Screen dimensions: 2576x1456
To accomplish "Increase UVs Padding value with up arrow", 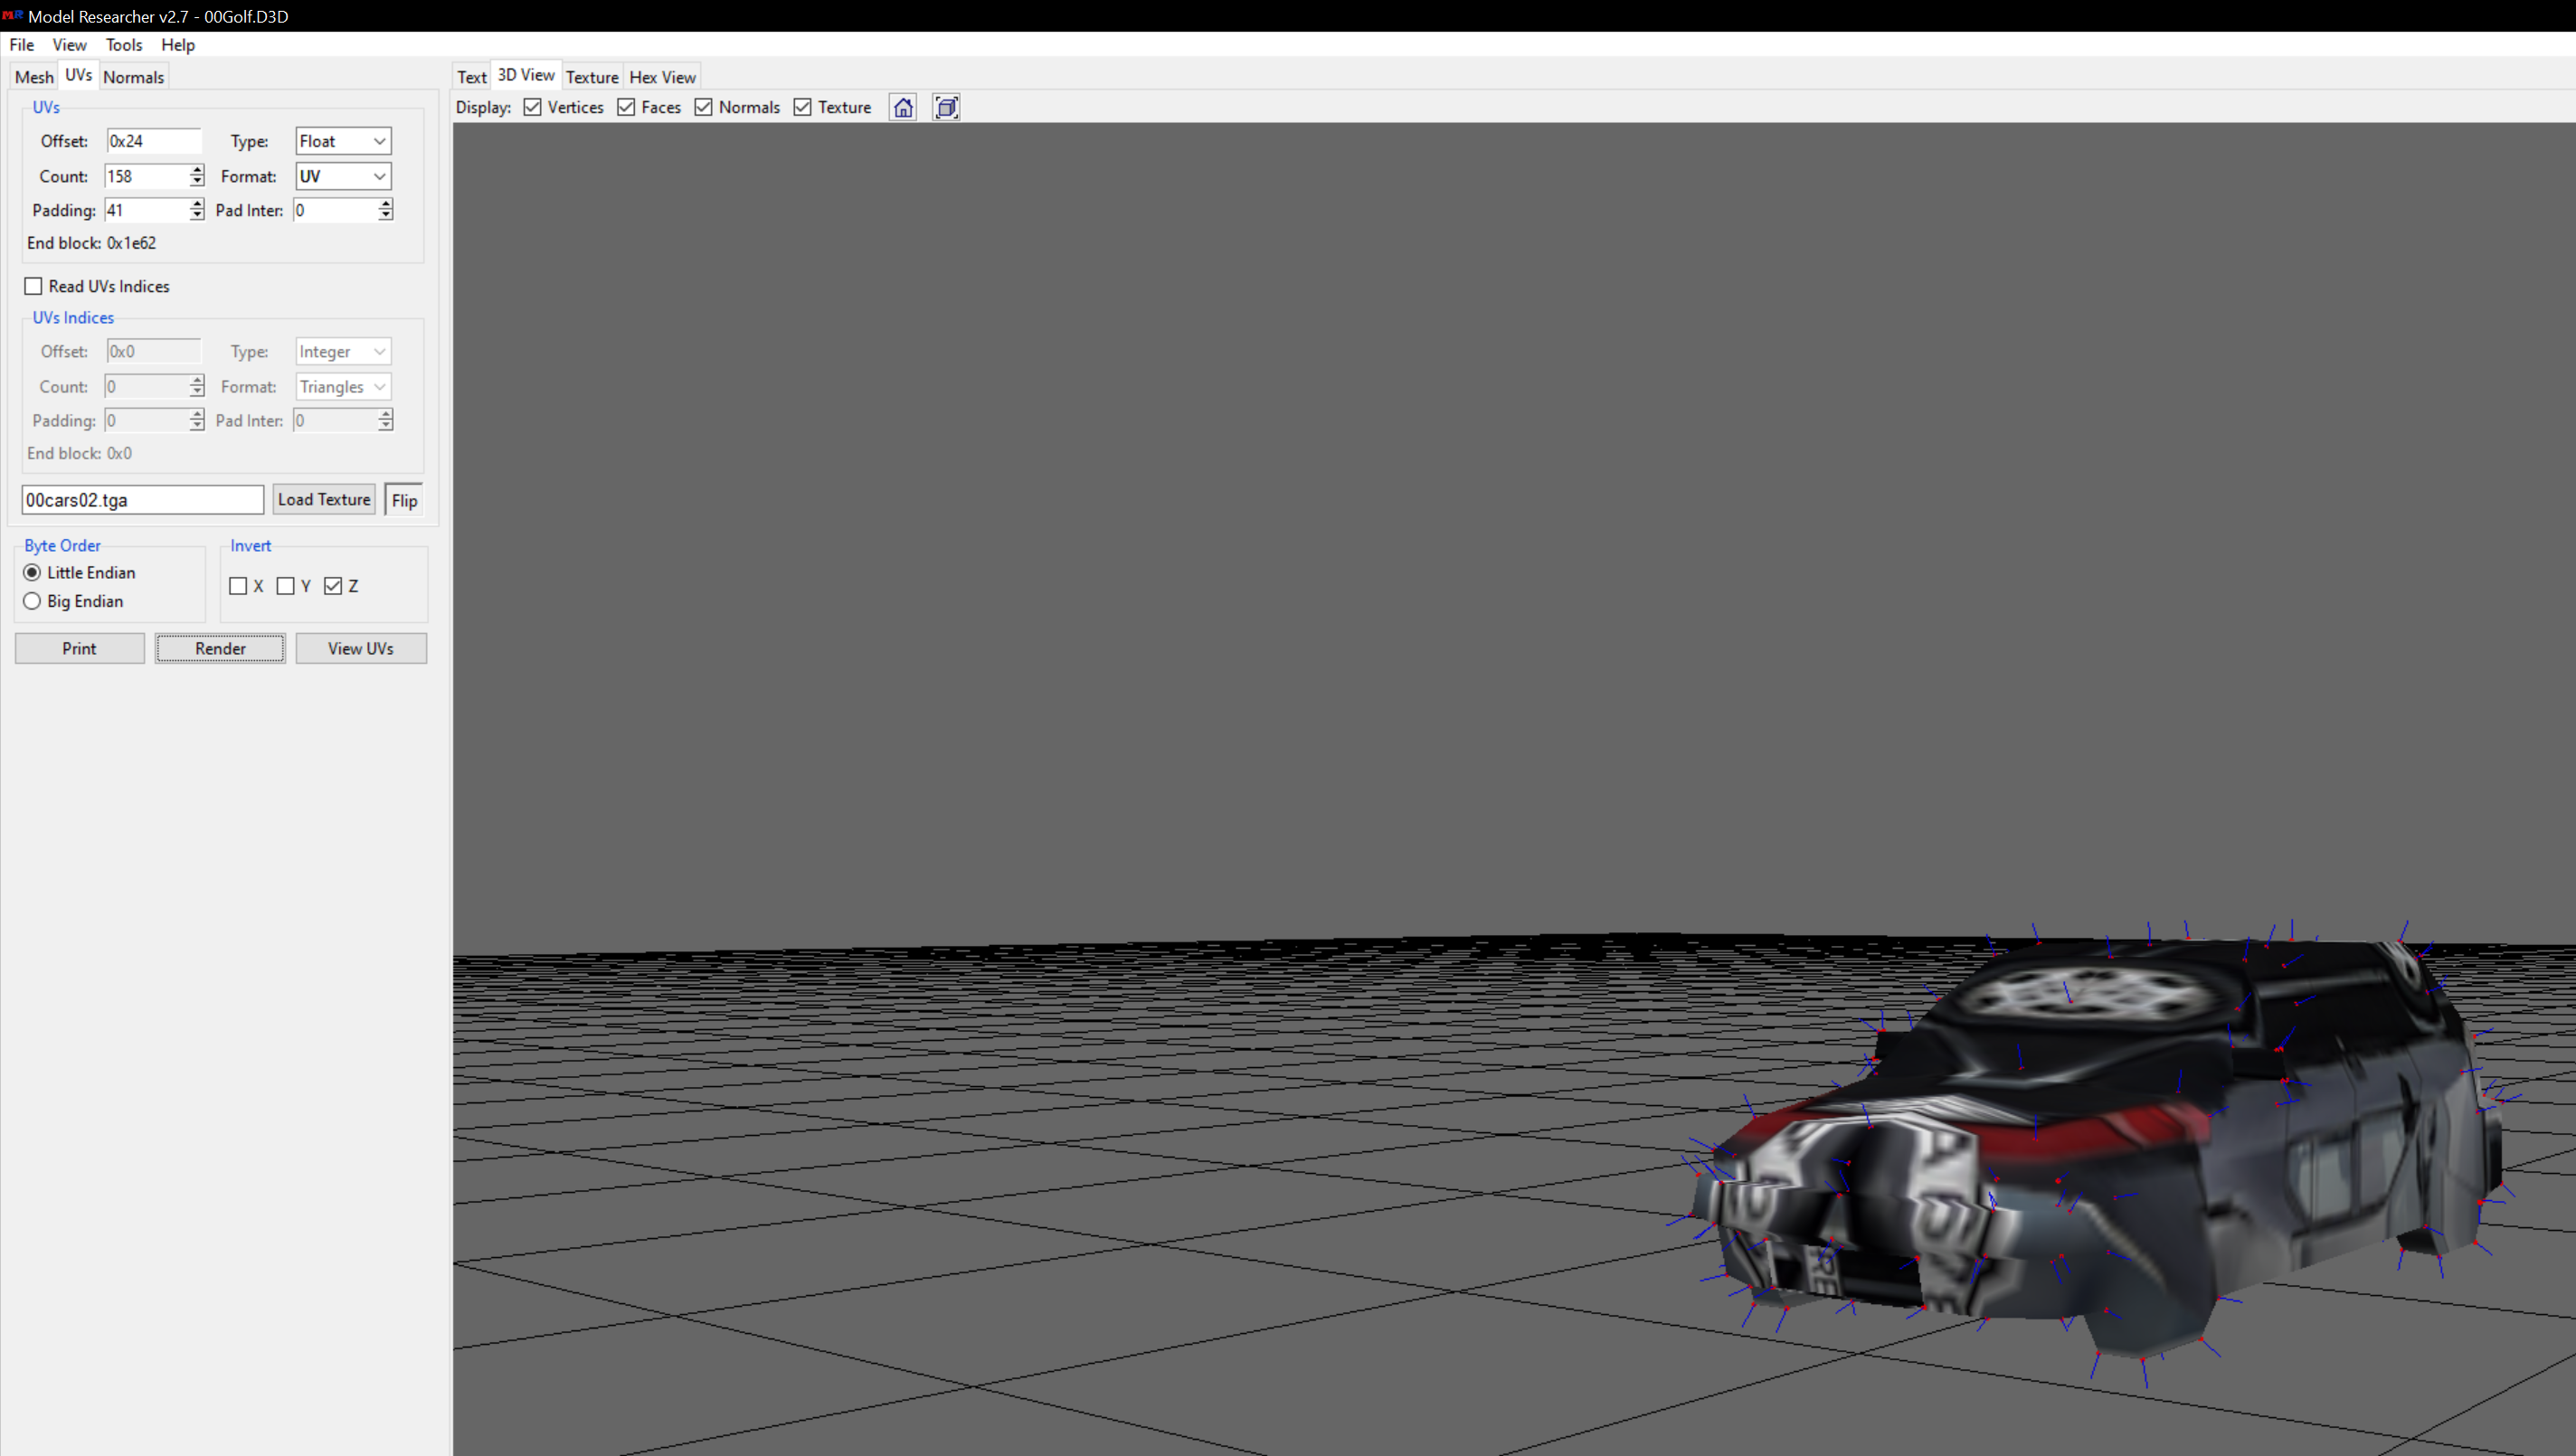I will 197,204.
